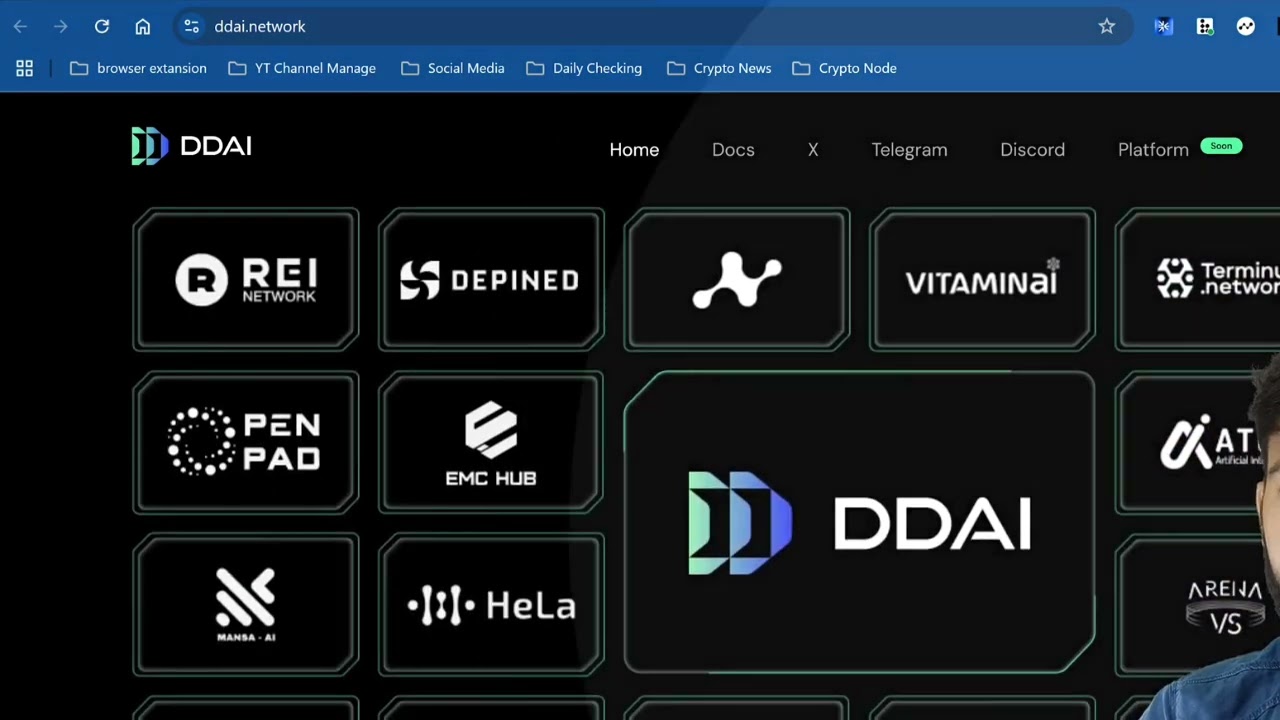The height and width of the screenshot is (720, 1280).
Task: Click the Terminus knot logo icon
Action: coord(1175,278)
